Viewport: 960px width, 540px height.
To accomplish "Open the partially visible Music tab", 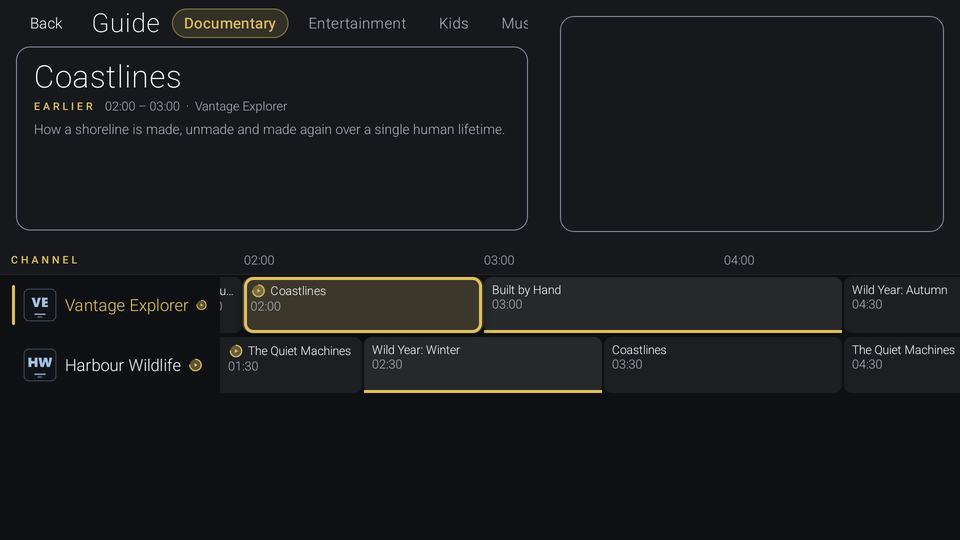I will (514, 23).
